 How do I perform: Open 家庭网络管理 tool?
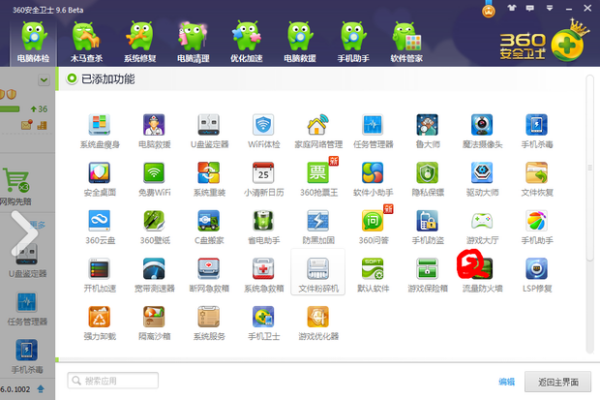tap(318, 131)
